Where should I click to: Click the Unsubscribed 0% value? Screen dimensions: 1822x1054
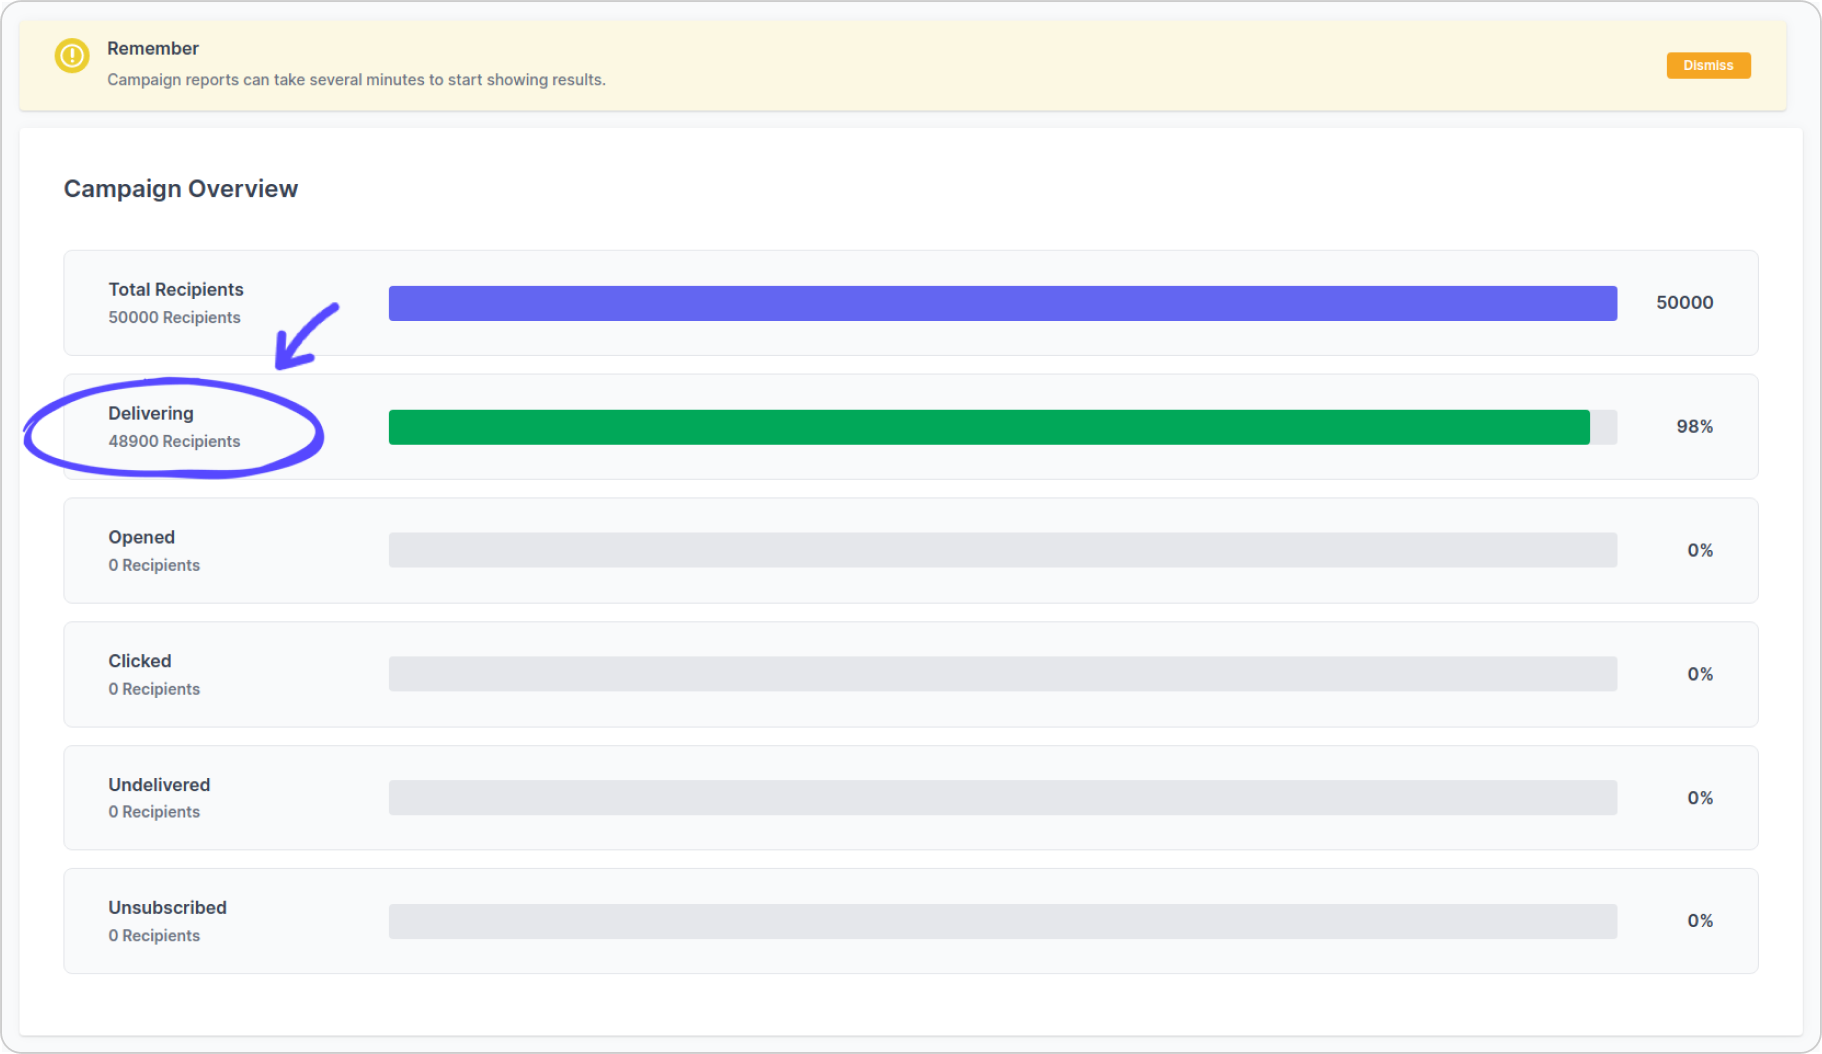coord(1700,921)
